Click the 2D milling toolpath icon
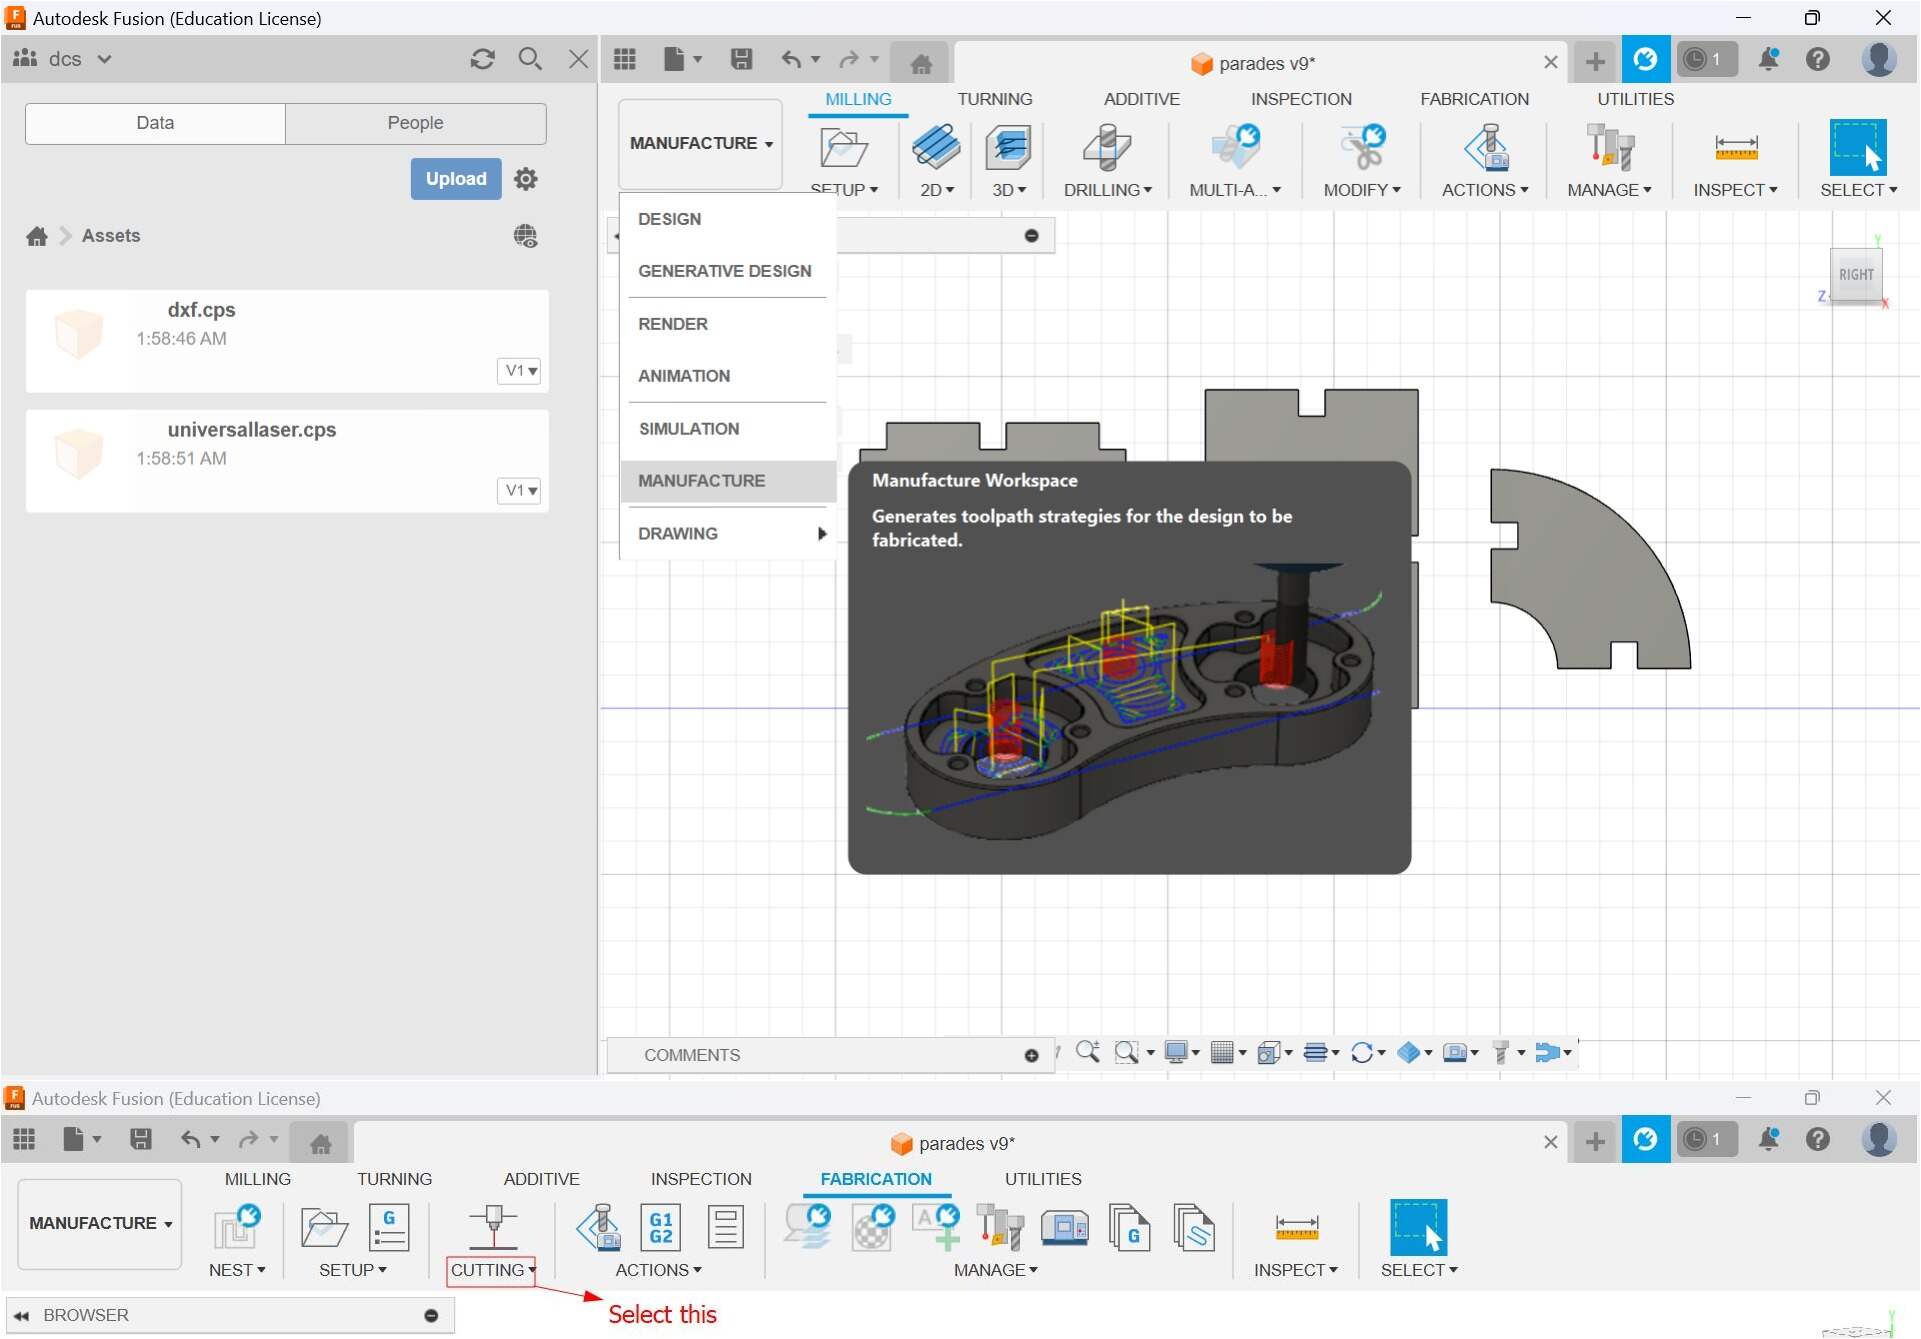 point(935,148)
